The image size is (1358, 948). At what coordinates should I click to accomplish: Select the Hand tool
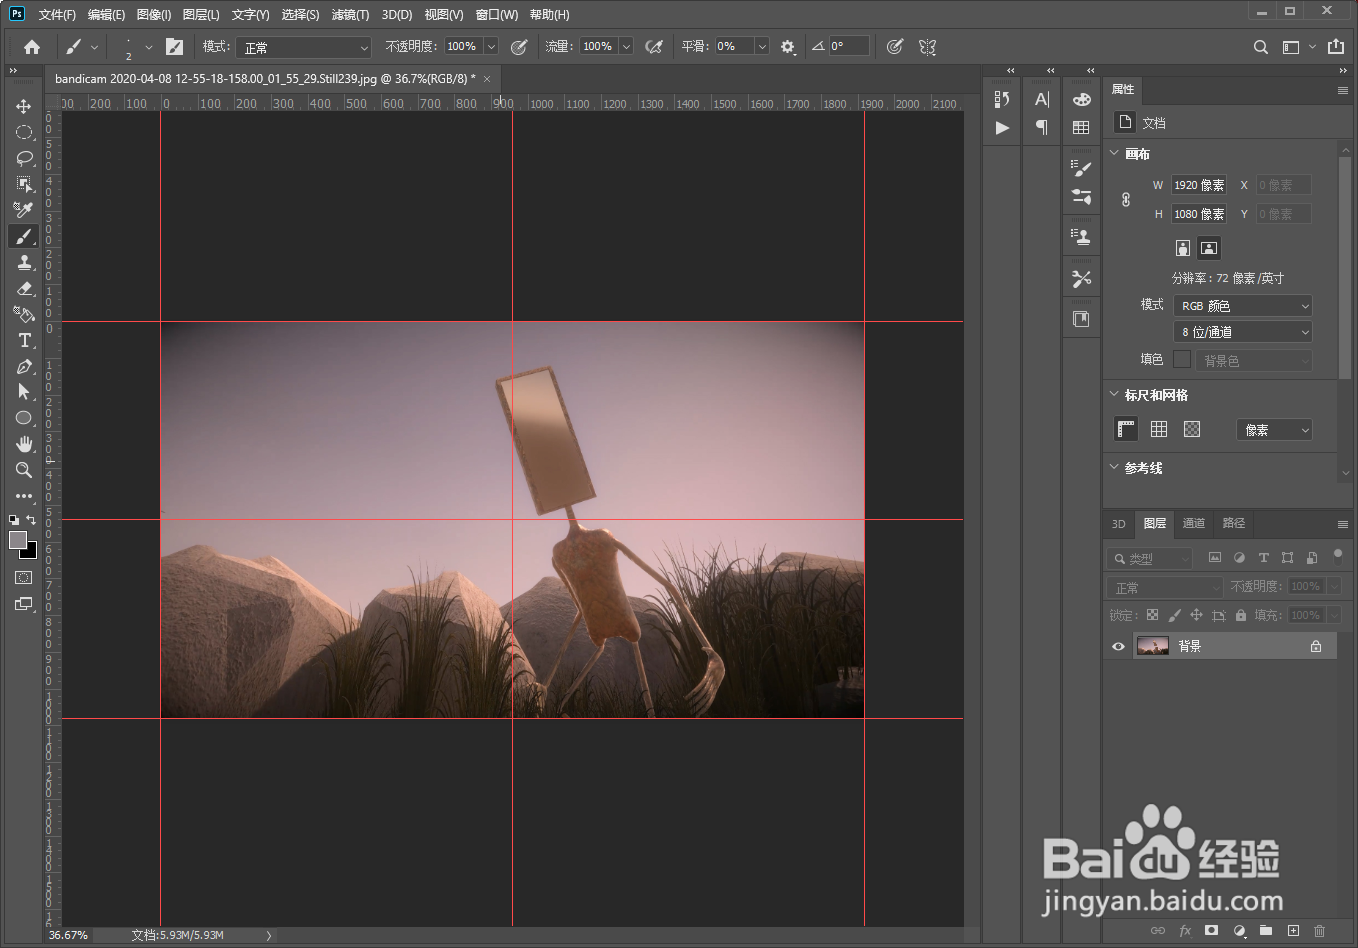24,444
